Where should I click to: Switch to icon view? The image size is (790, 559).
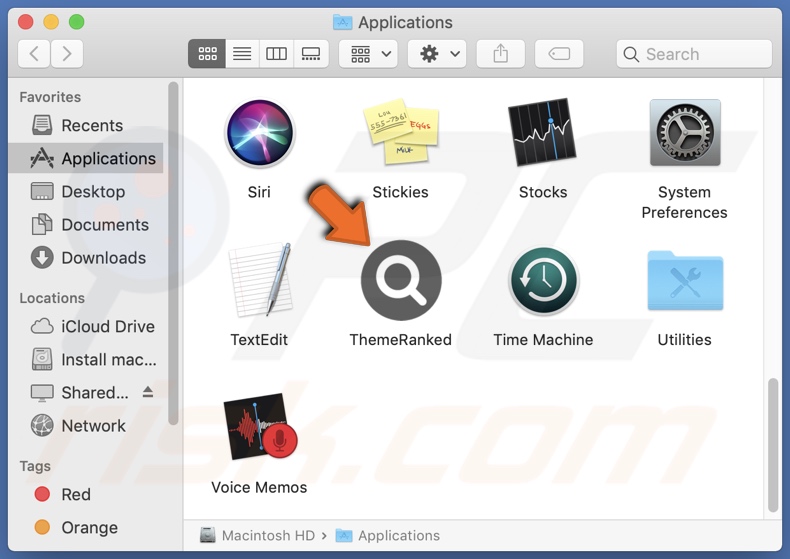(x=207, y=53)
